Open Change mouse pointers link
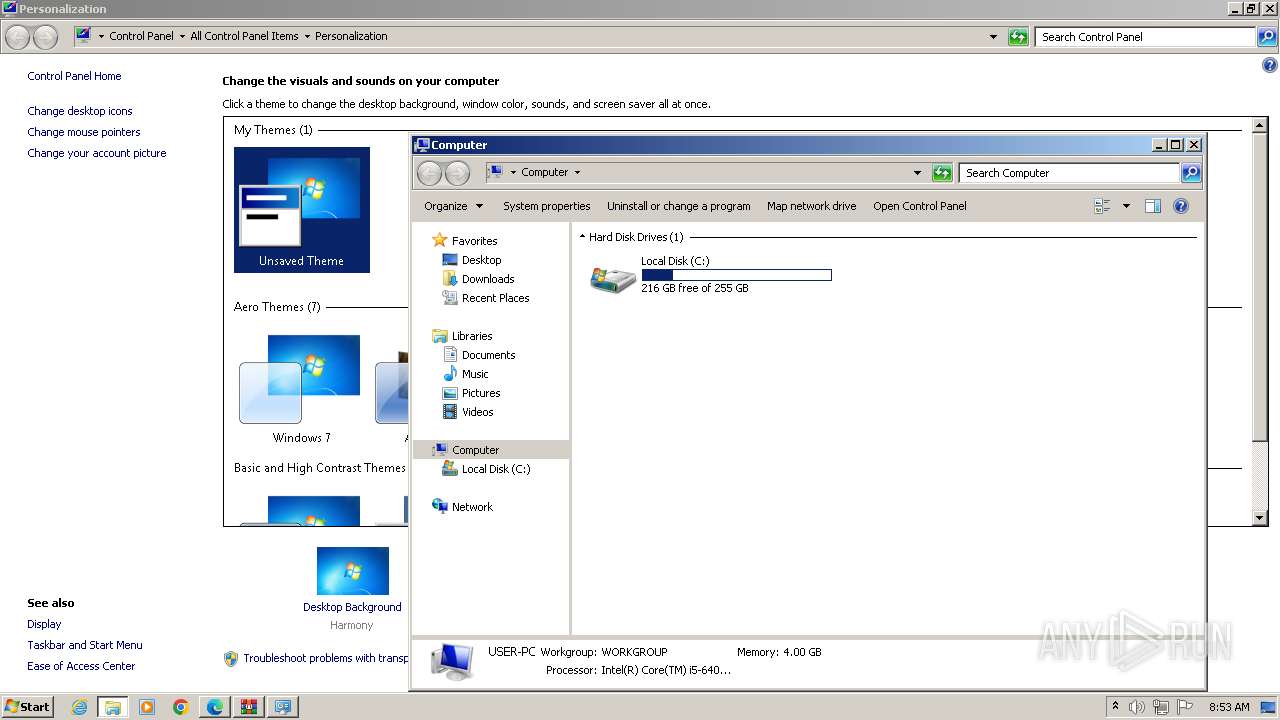The image size is (1280, 720). click(84, 132)
